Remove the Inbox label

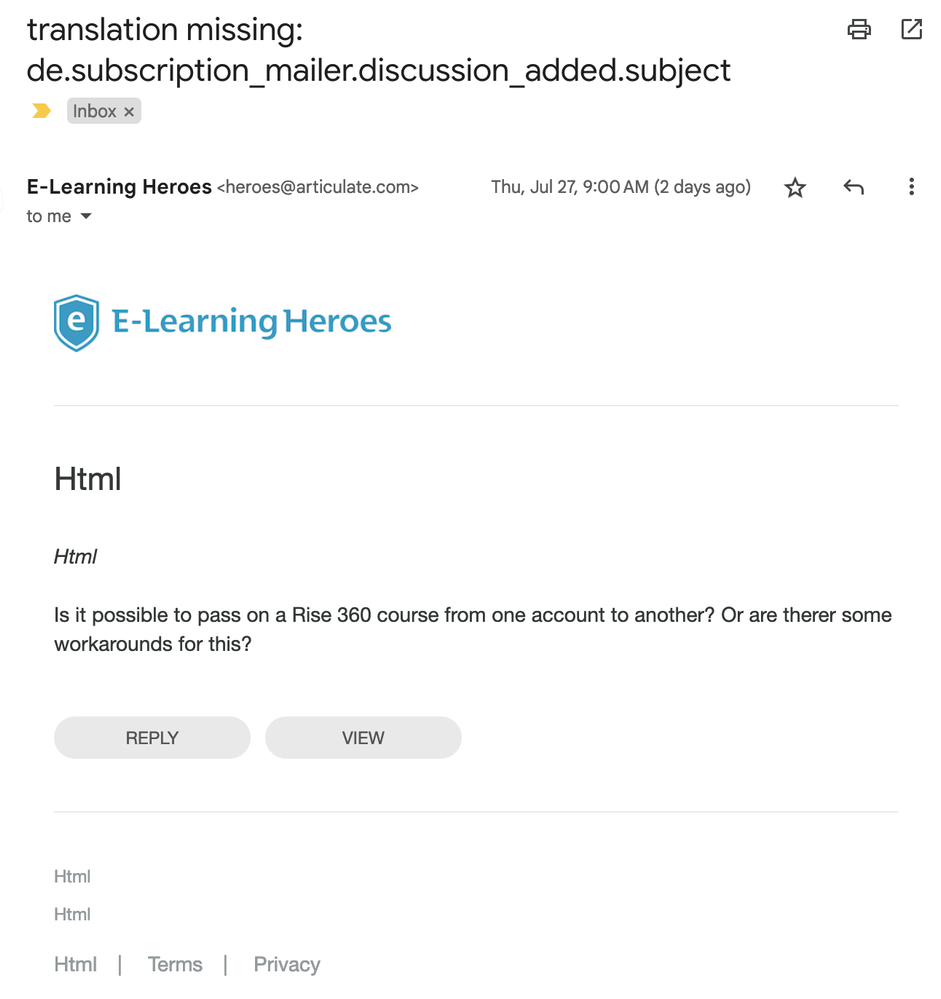[129, 112]
